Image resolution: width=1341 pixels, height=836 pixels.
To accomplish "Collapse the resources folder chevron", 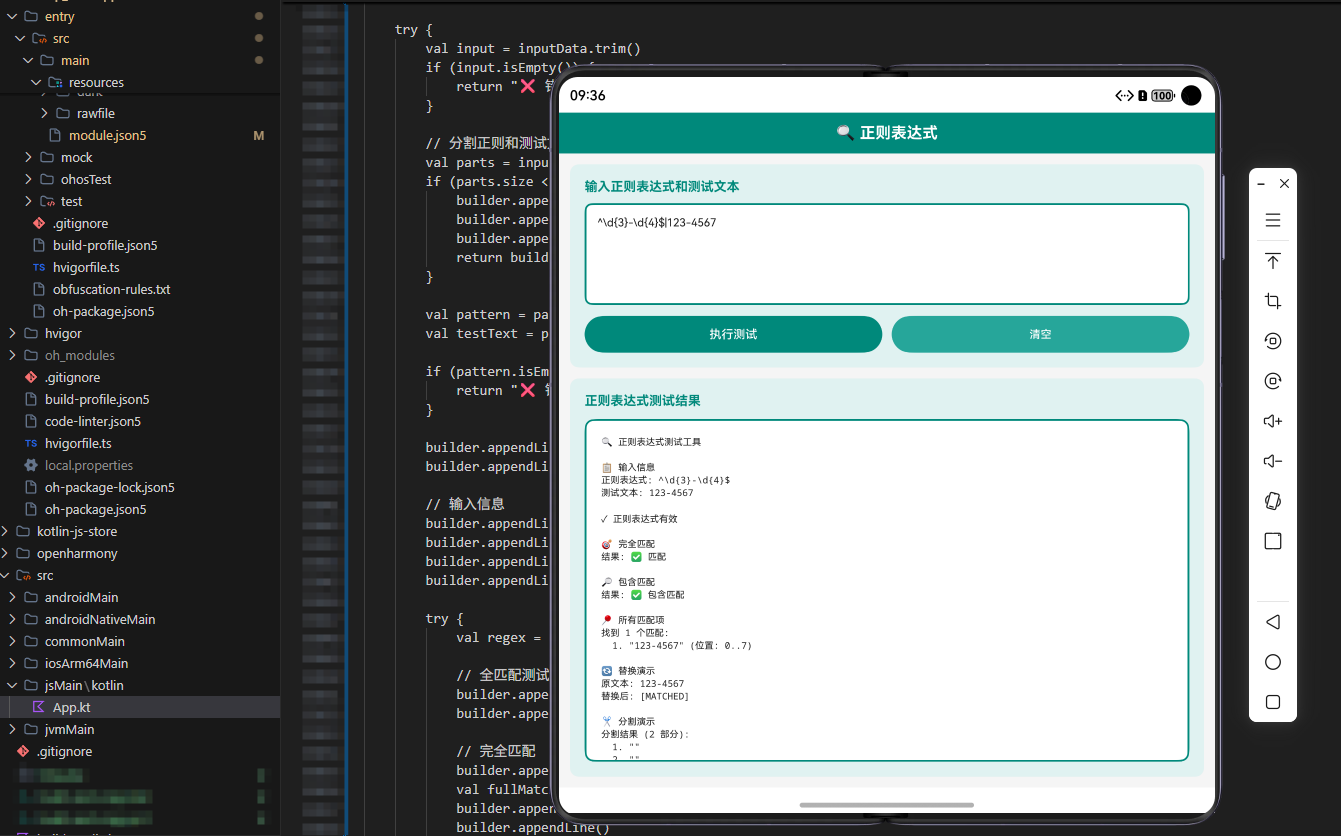I will [x=36, y=82].
